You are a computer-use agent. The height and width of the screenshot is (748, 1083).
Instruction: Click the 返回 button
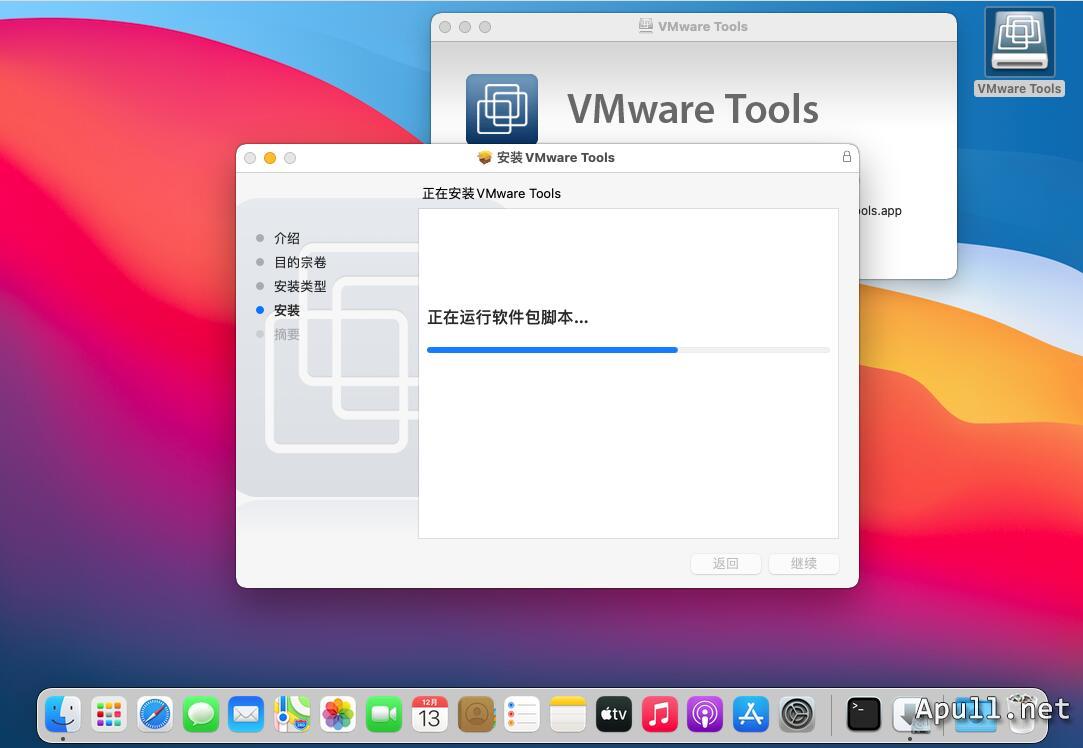(x=725, y=563)
